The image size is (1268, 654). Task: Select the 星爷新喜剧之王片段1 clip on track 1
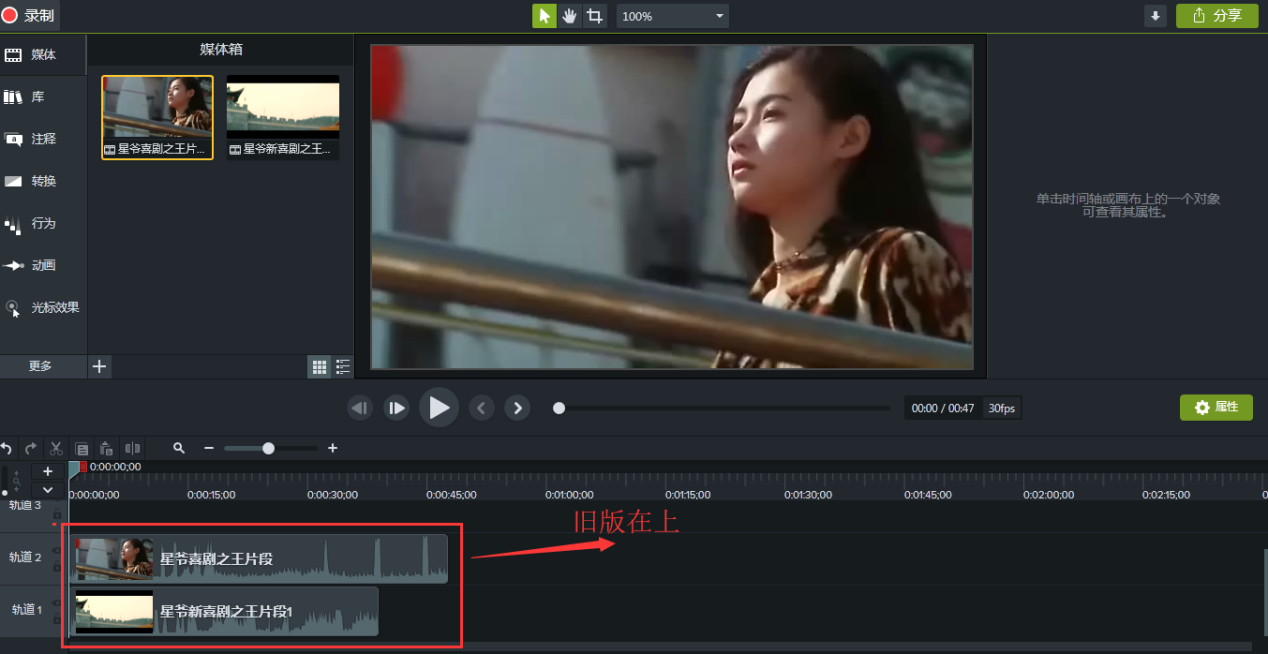tap(225, 611)
